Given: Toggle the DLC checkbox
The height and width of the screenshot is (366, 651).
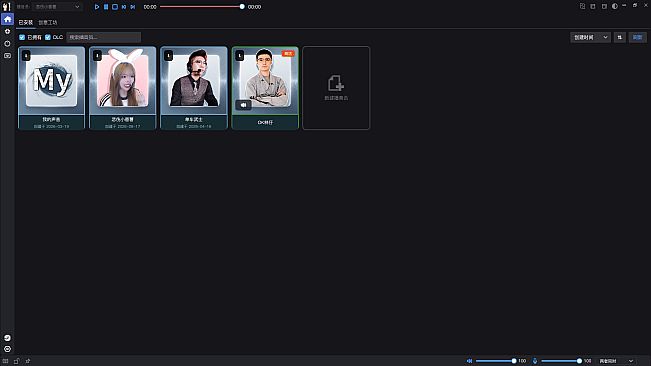Looking at the screenshot, I should pyautogui.click(x=48, y=37).
